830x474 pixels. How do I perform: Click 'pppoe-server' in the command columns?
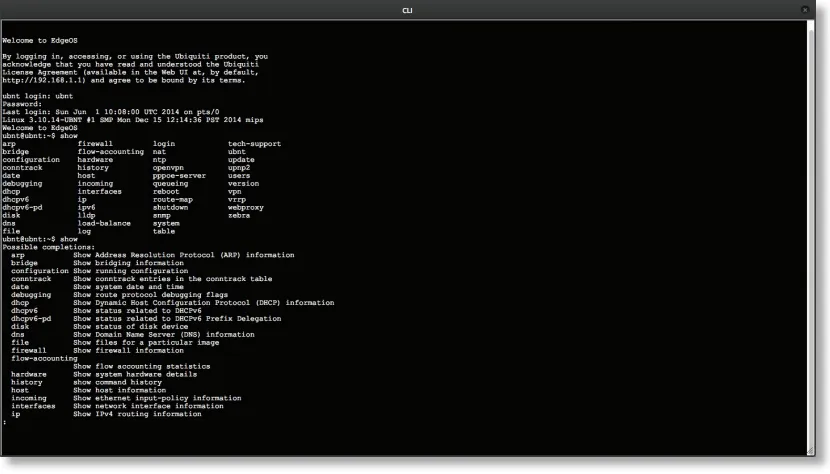coord(179,175)
